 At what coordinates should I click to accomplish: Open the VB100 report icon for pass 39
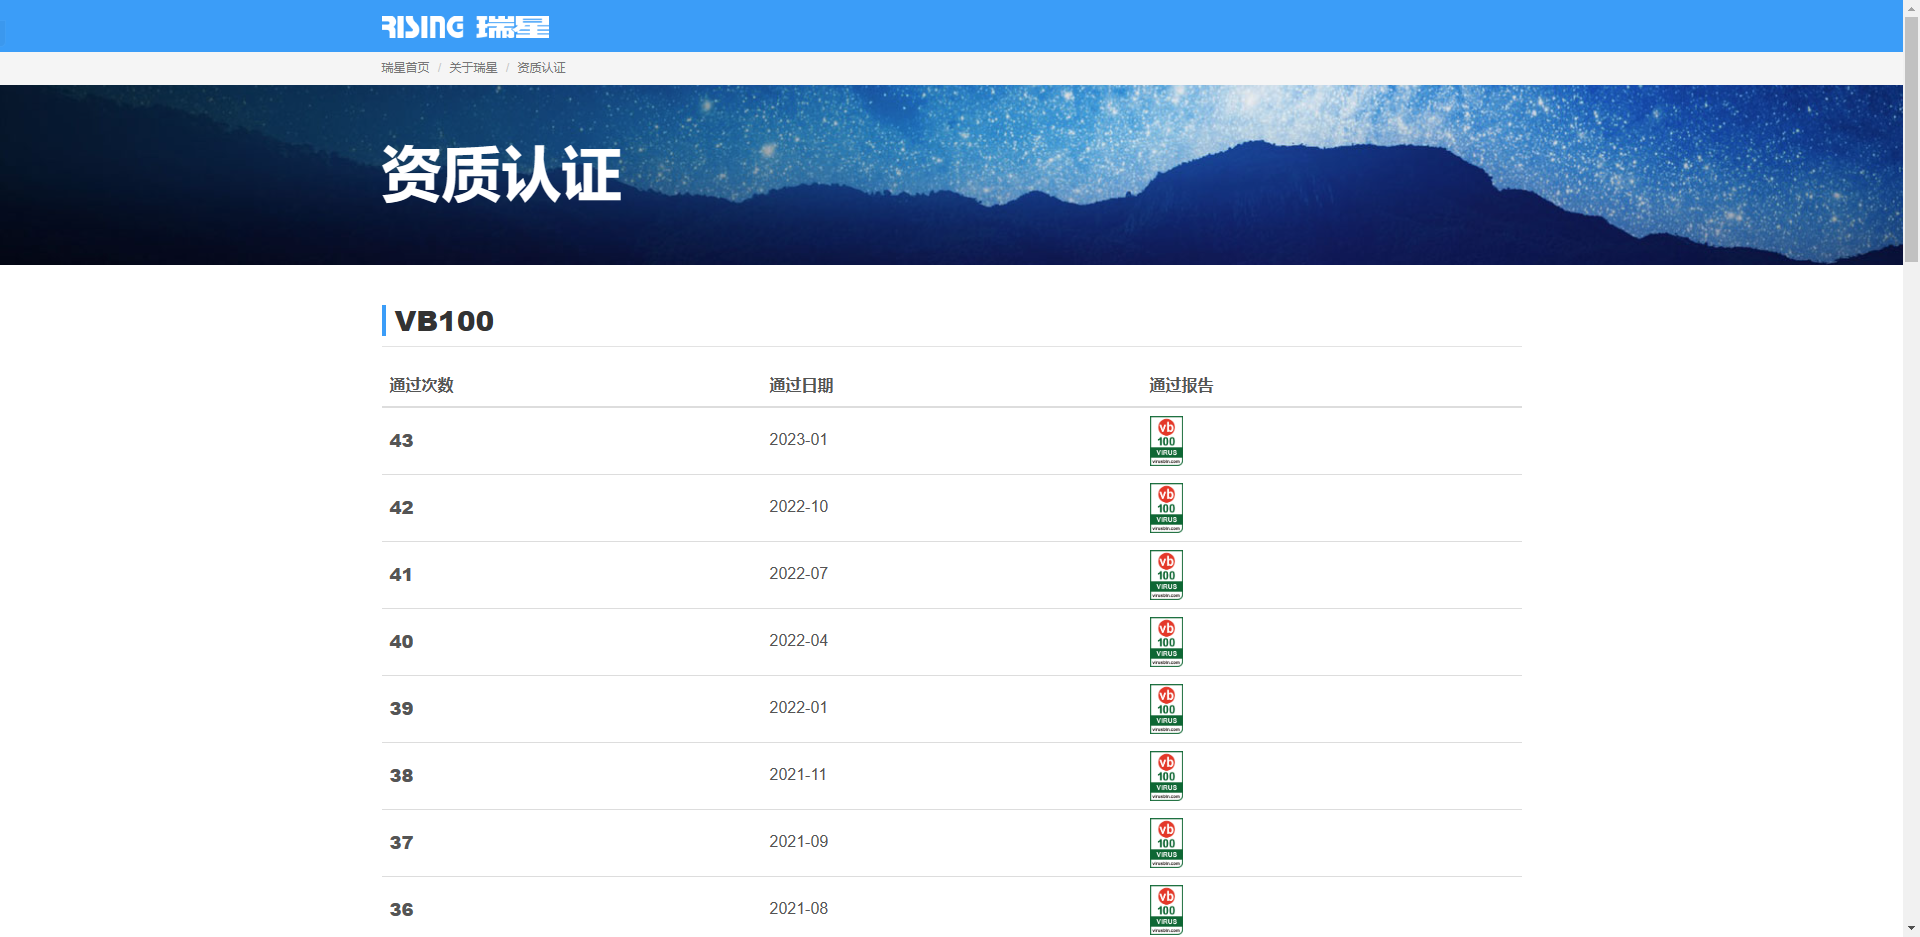(1166, 709)
